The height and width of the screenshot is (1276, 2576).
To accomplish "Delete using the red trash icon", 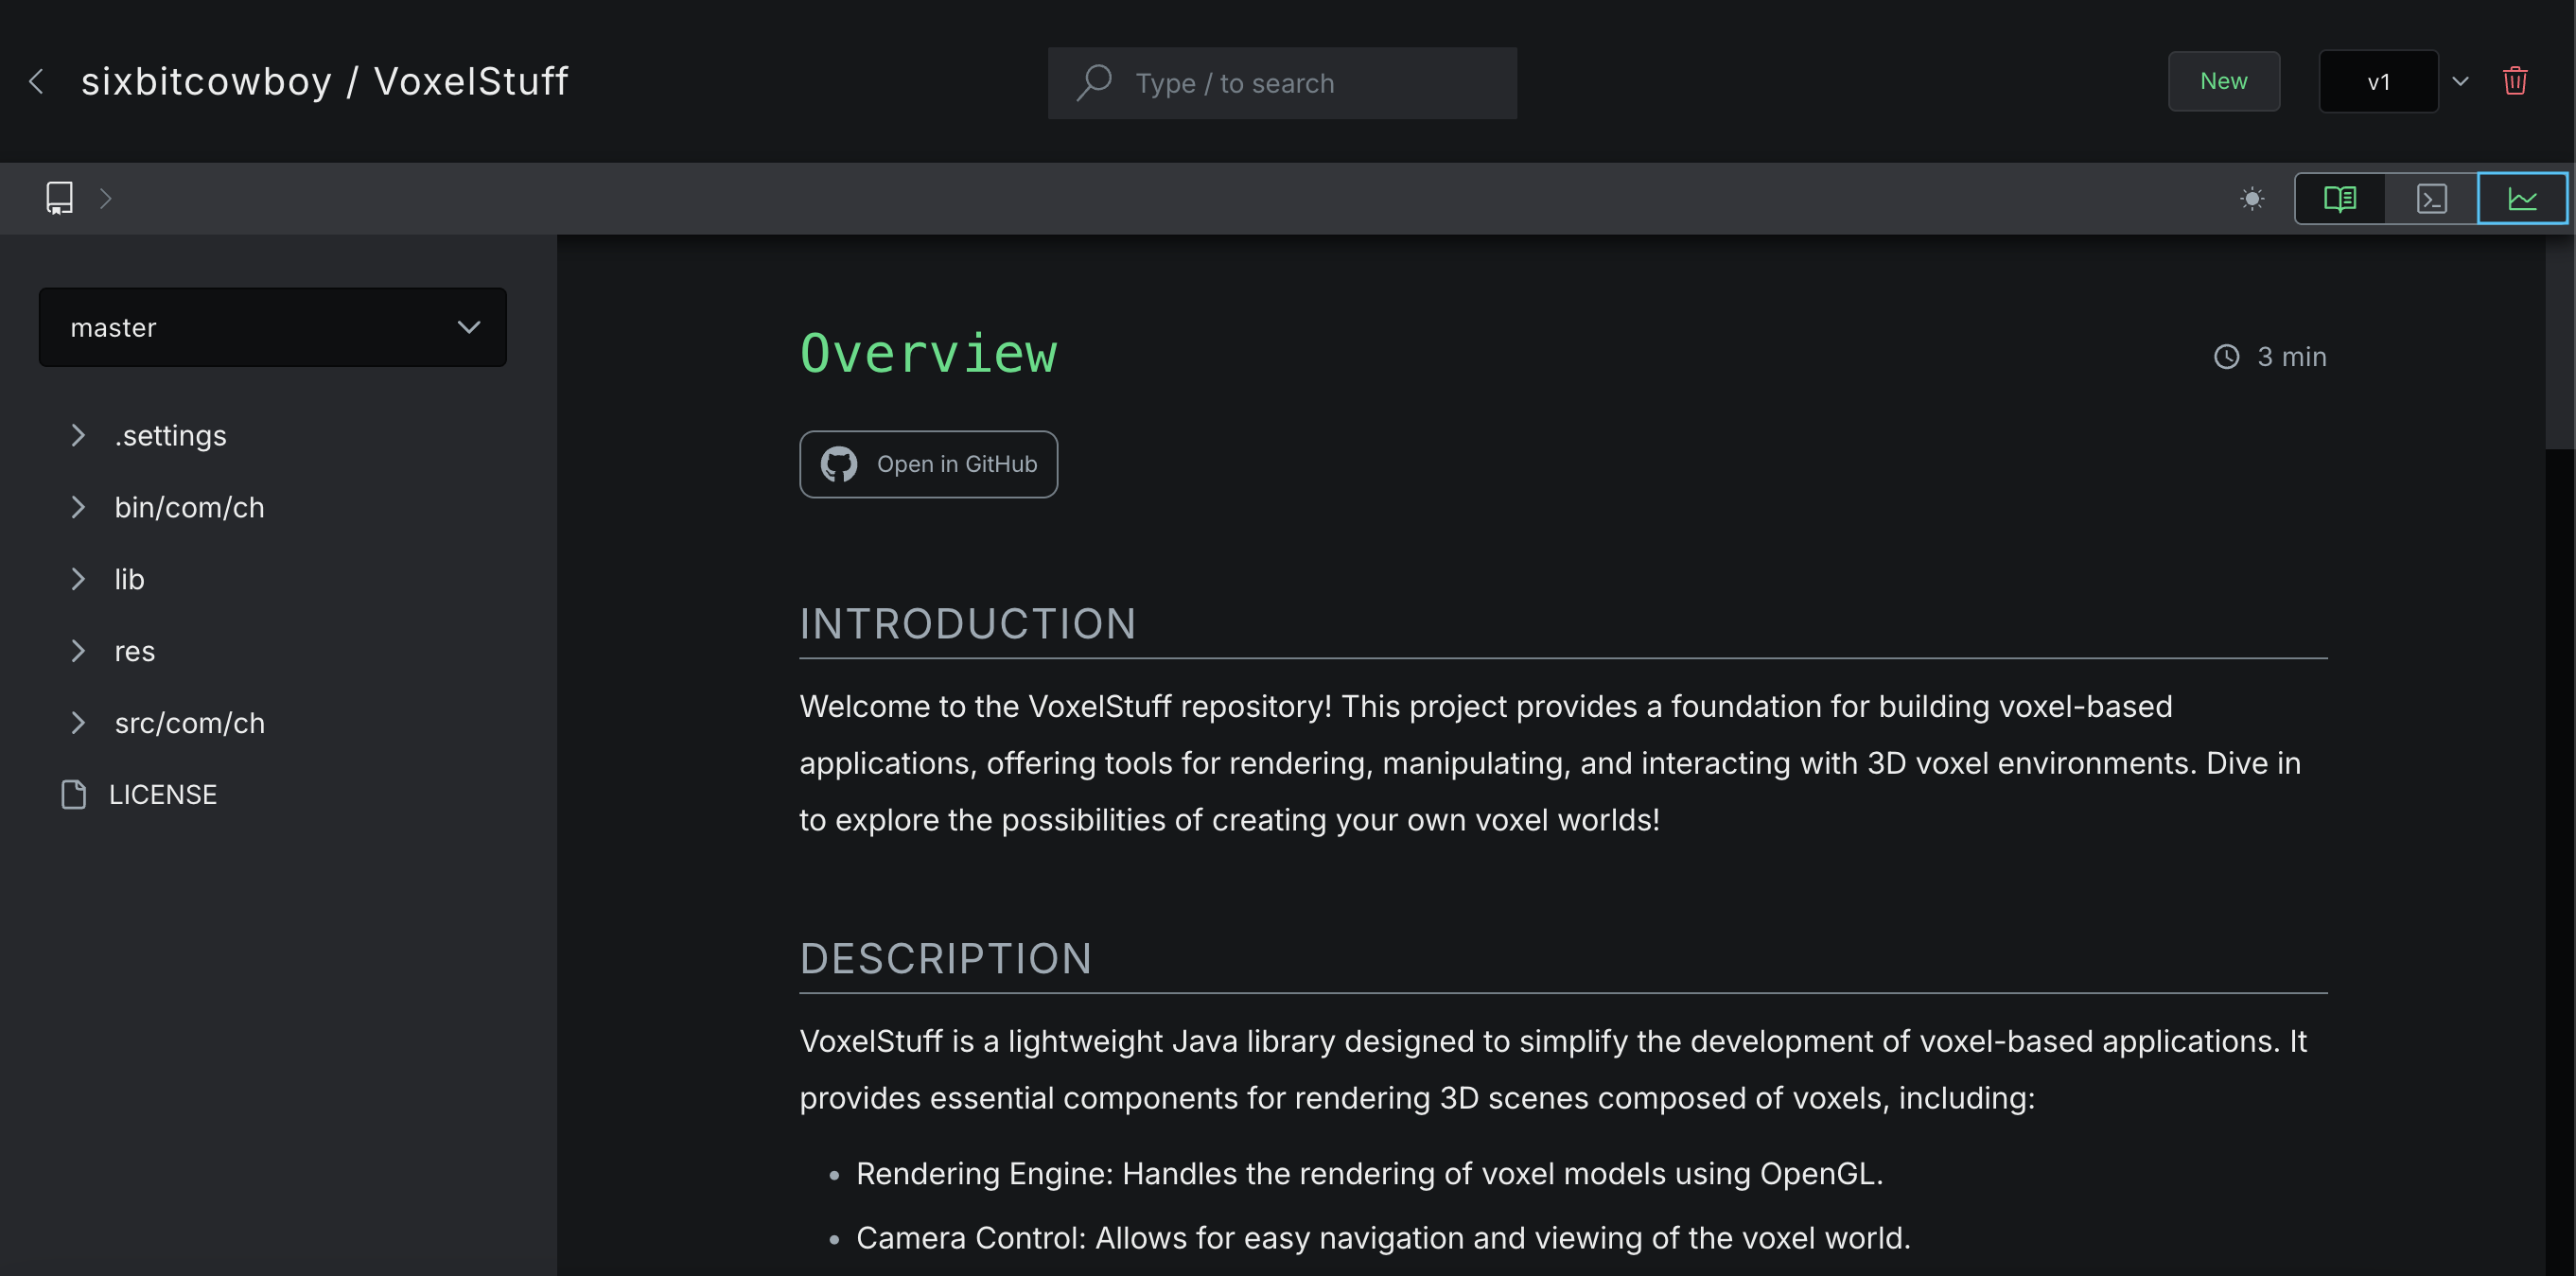I will 2515,81.
